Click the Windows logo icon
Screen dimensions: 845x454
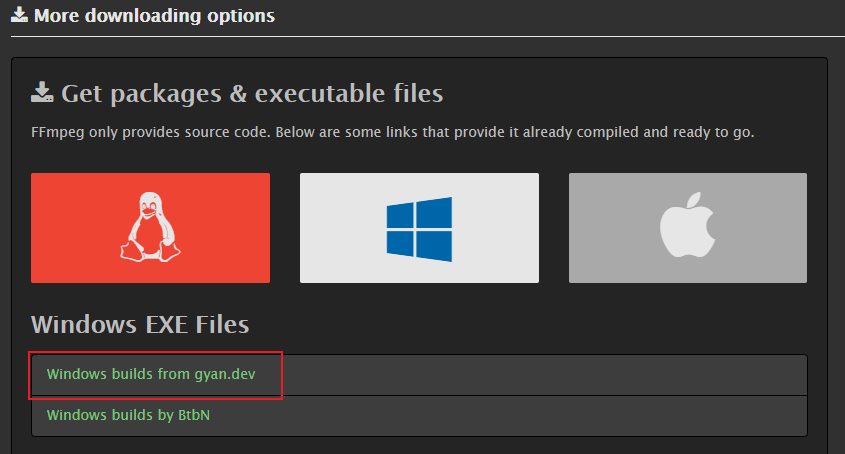point(419,228)
